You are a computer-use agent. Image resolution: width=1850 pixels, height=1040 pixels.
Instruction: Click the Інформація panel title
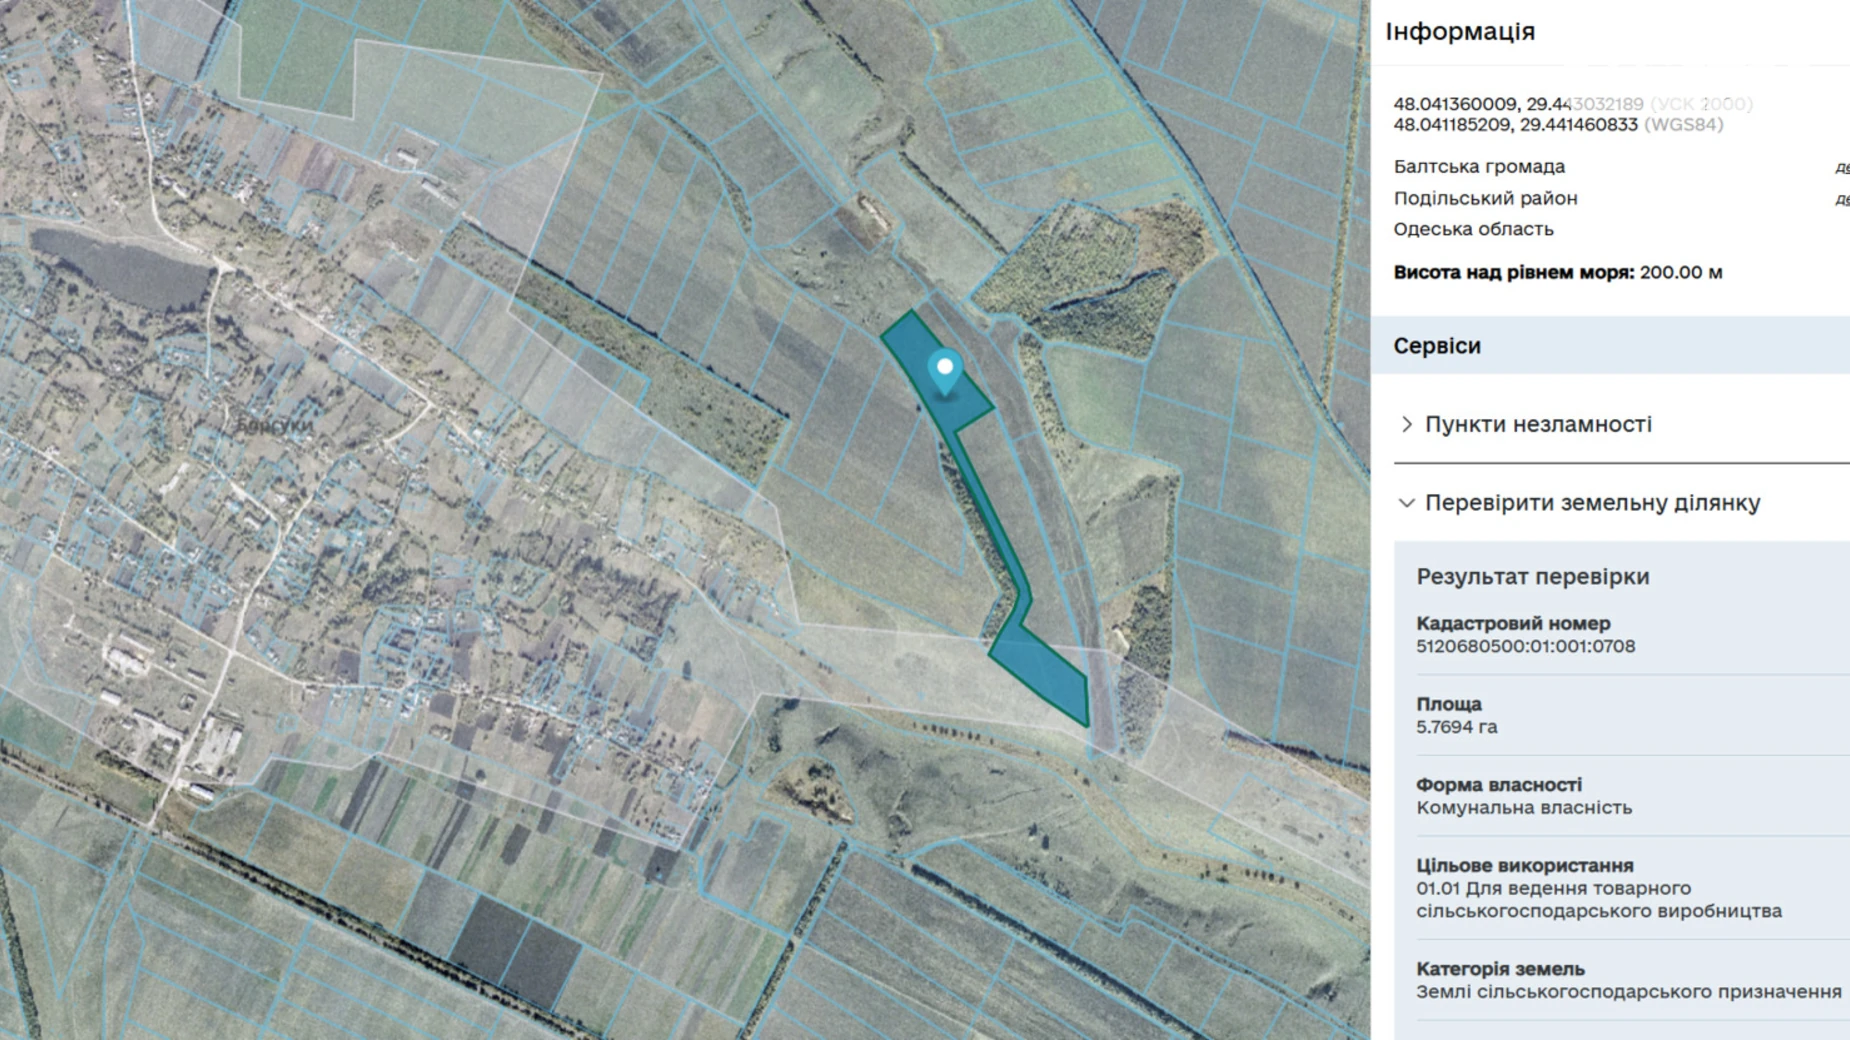pyautogui.click(x=1459, y=32)
